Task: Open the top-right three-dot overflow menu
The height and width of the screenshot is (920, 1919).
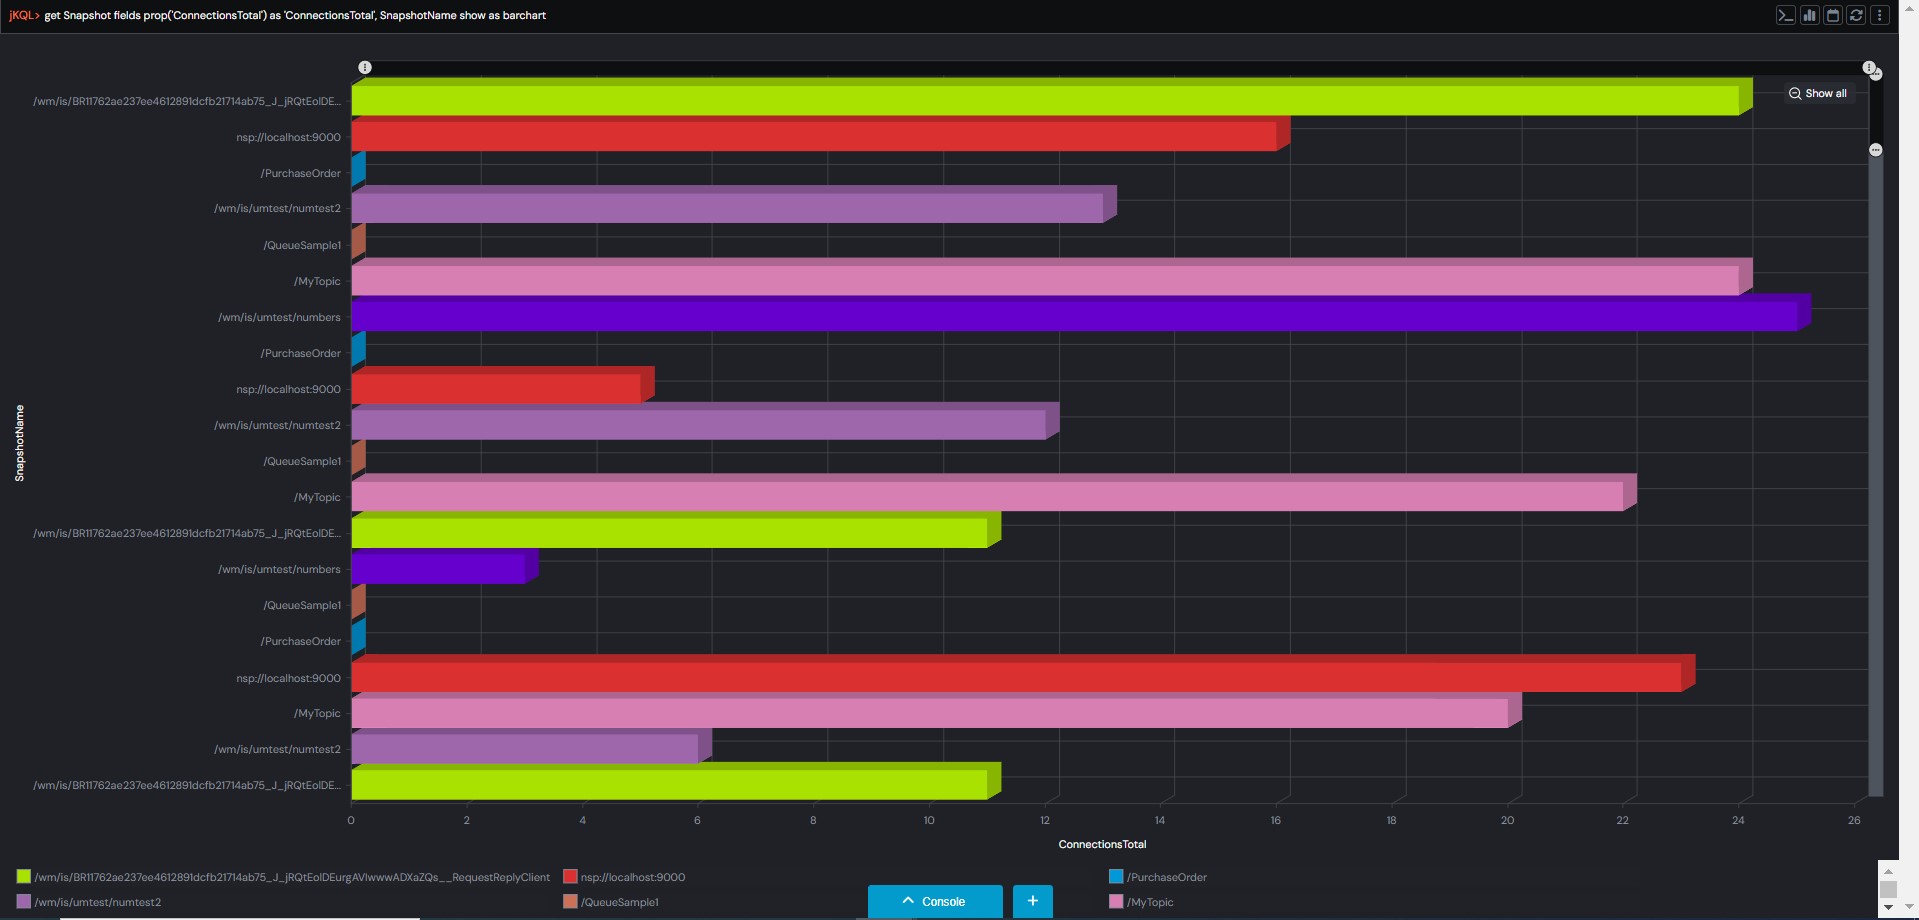Action: [1881, 15]
